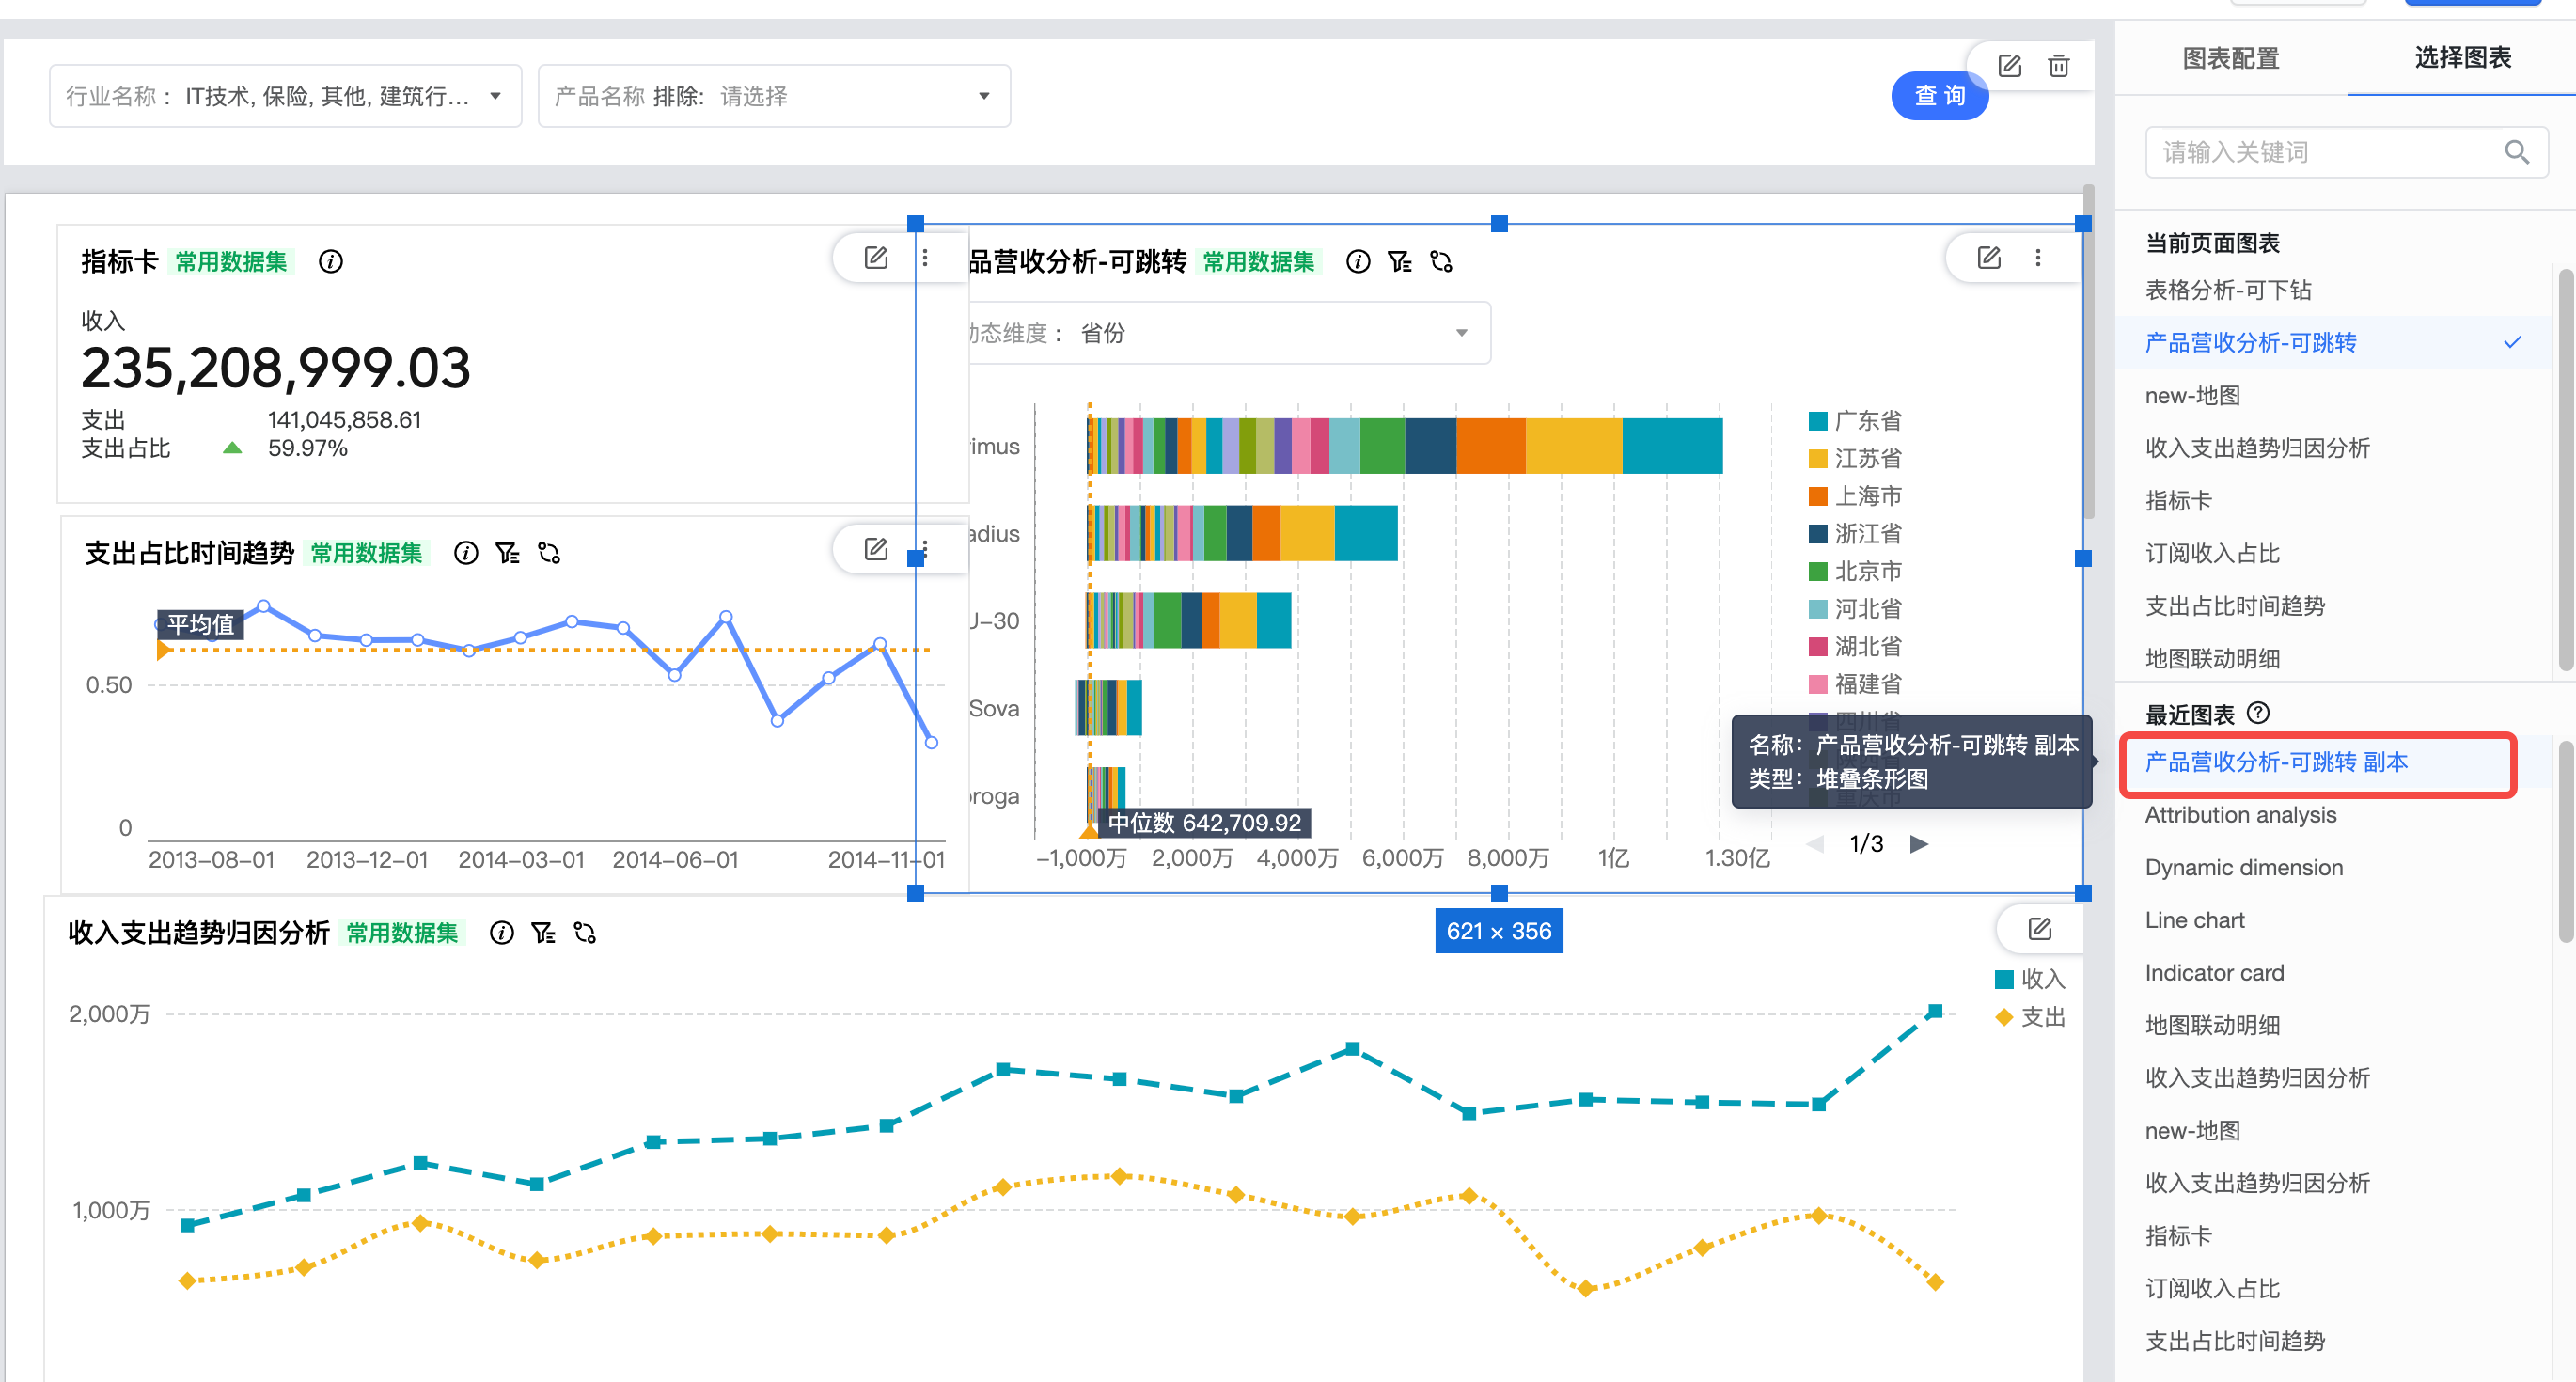Open the 行业名称 filter dropdown
The width and height of the screenshot is (2576, 1382).
tap(285, 96)
